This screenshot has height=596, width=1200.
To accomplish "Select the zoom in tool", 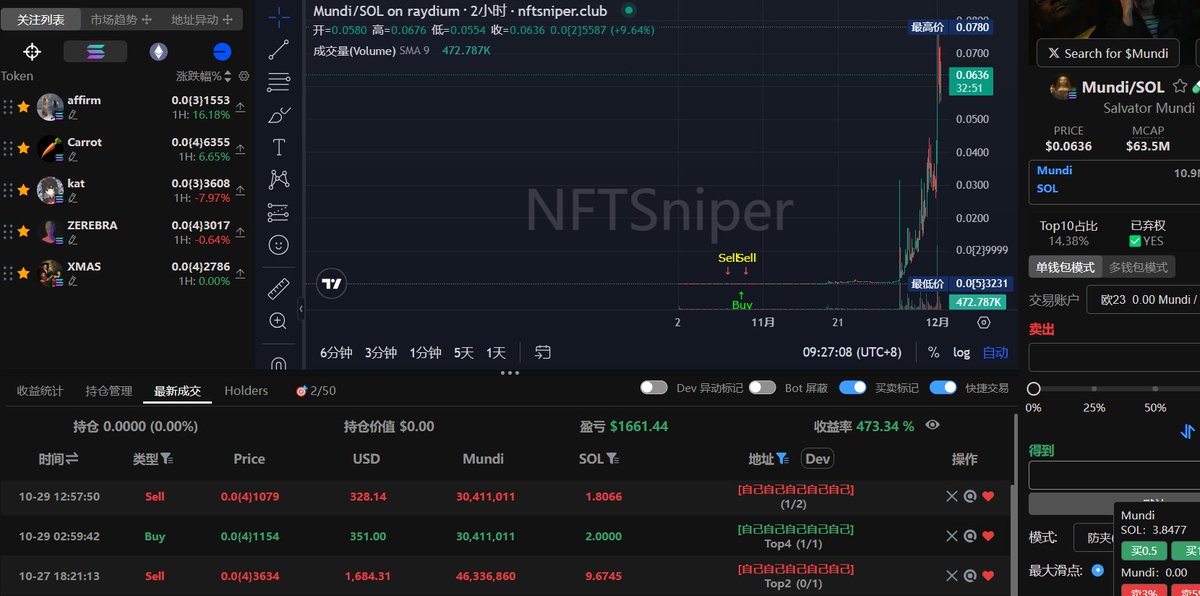I will 279,321.
